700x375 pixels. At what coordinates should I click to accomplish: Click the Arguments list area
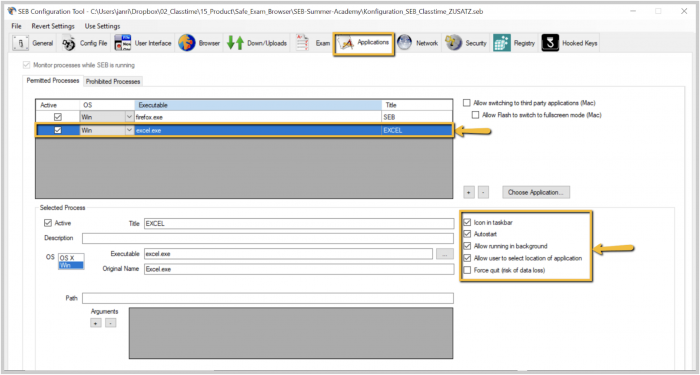click(x=291, y=333)
